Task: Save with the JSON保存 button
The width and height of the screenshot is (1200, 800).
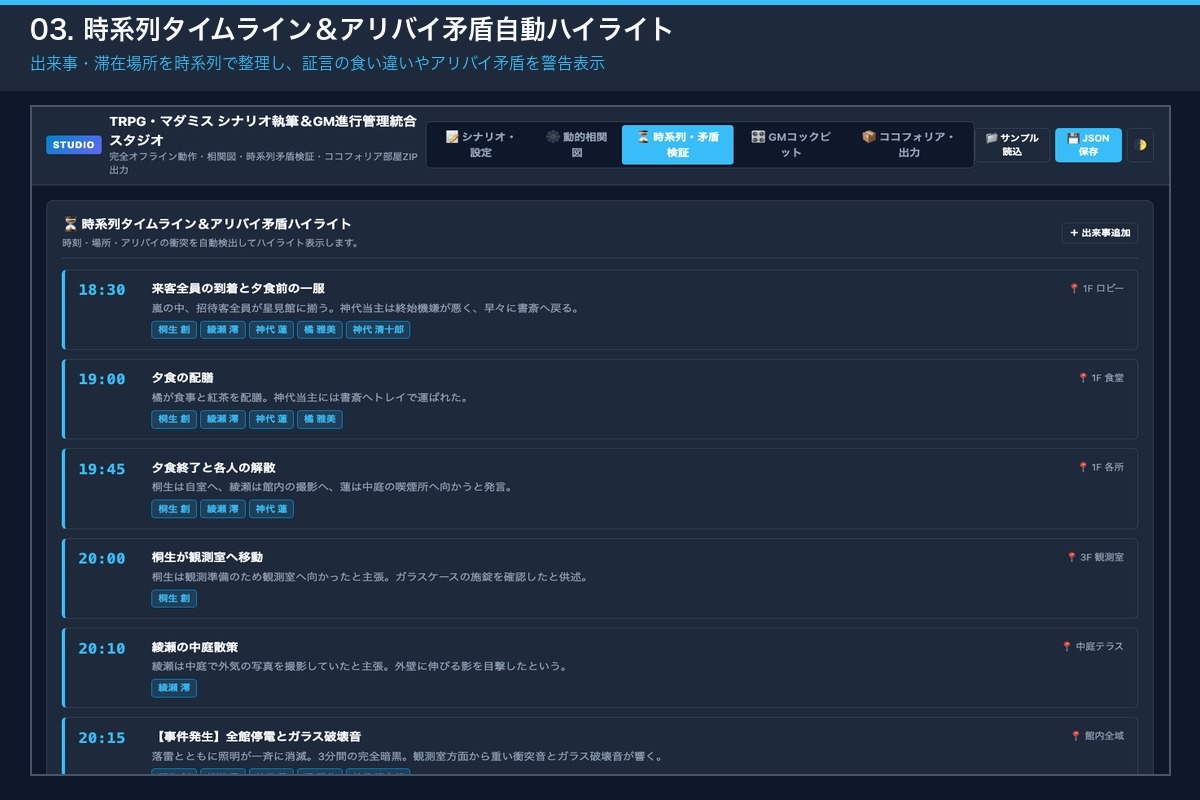Action: click(x=1088, y=145)
